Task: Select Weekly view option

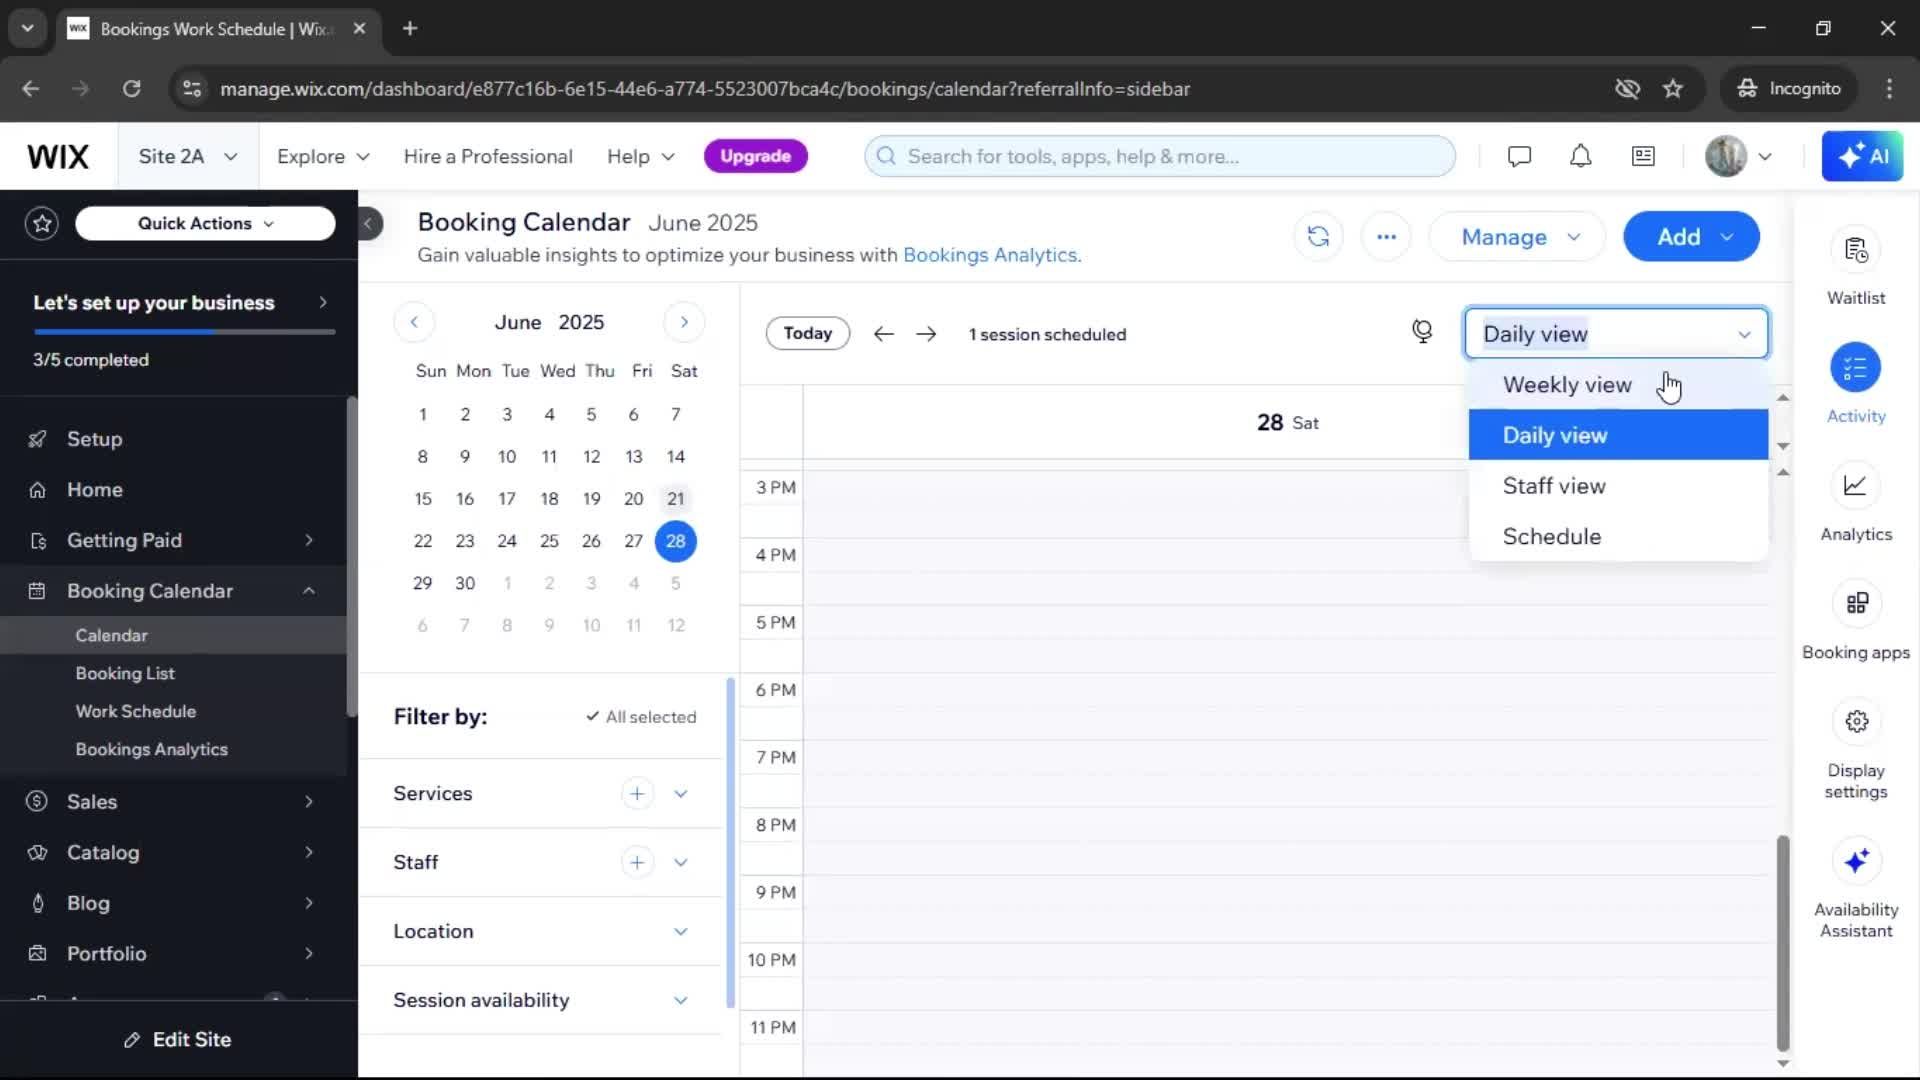Action: (x=1618, y=385)
